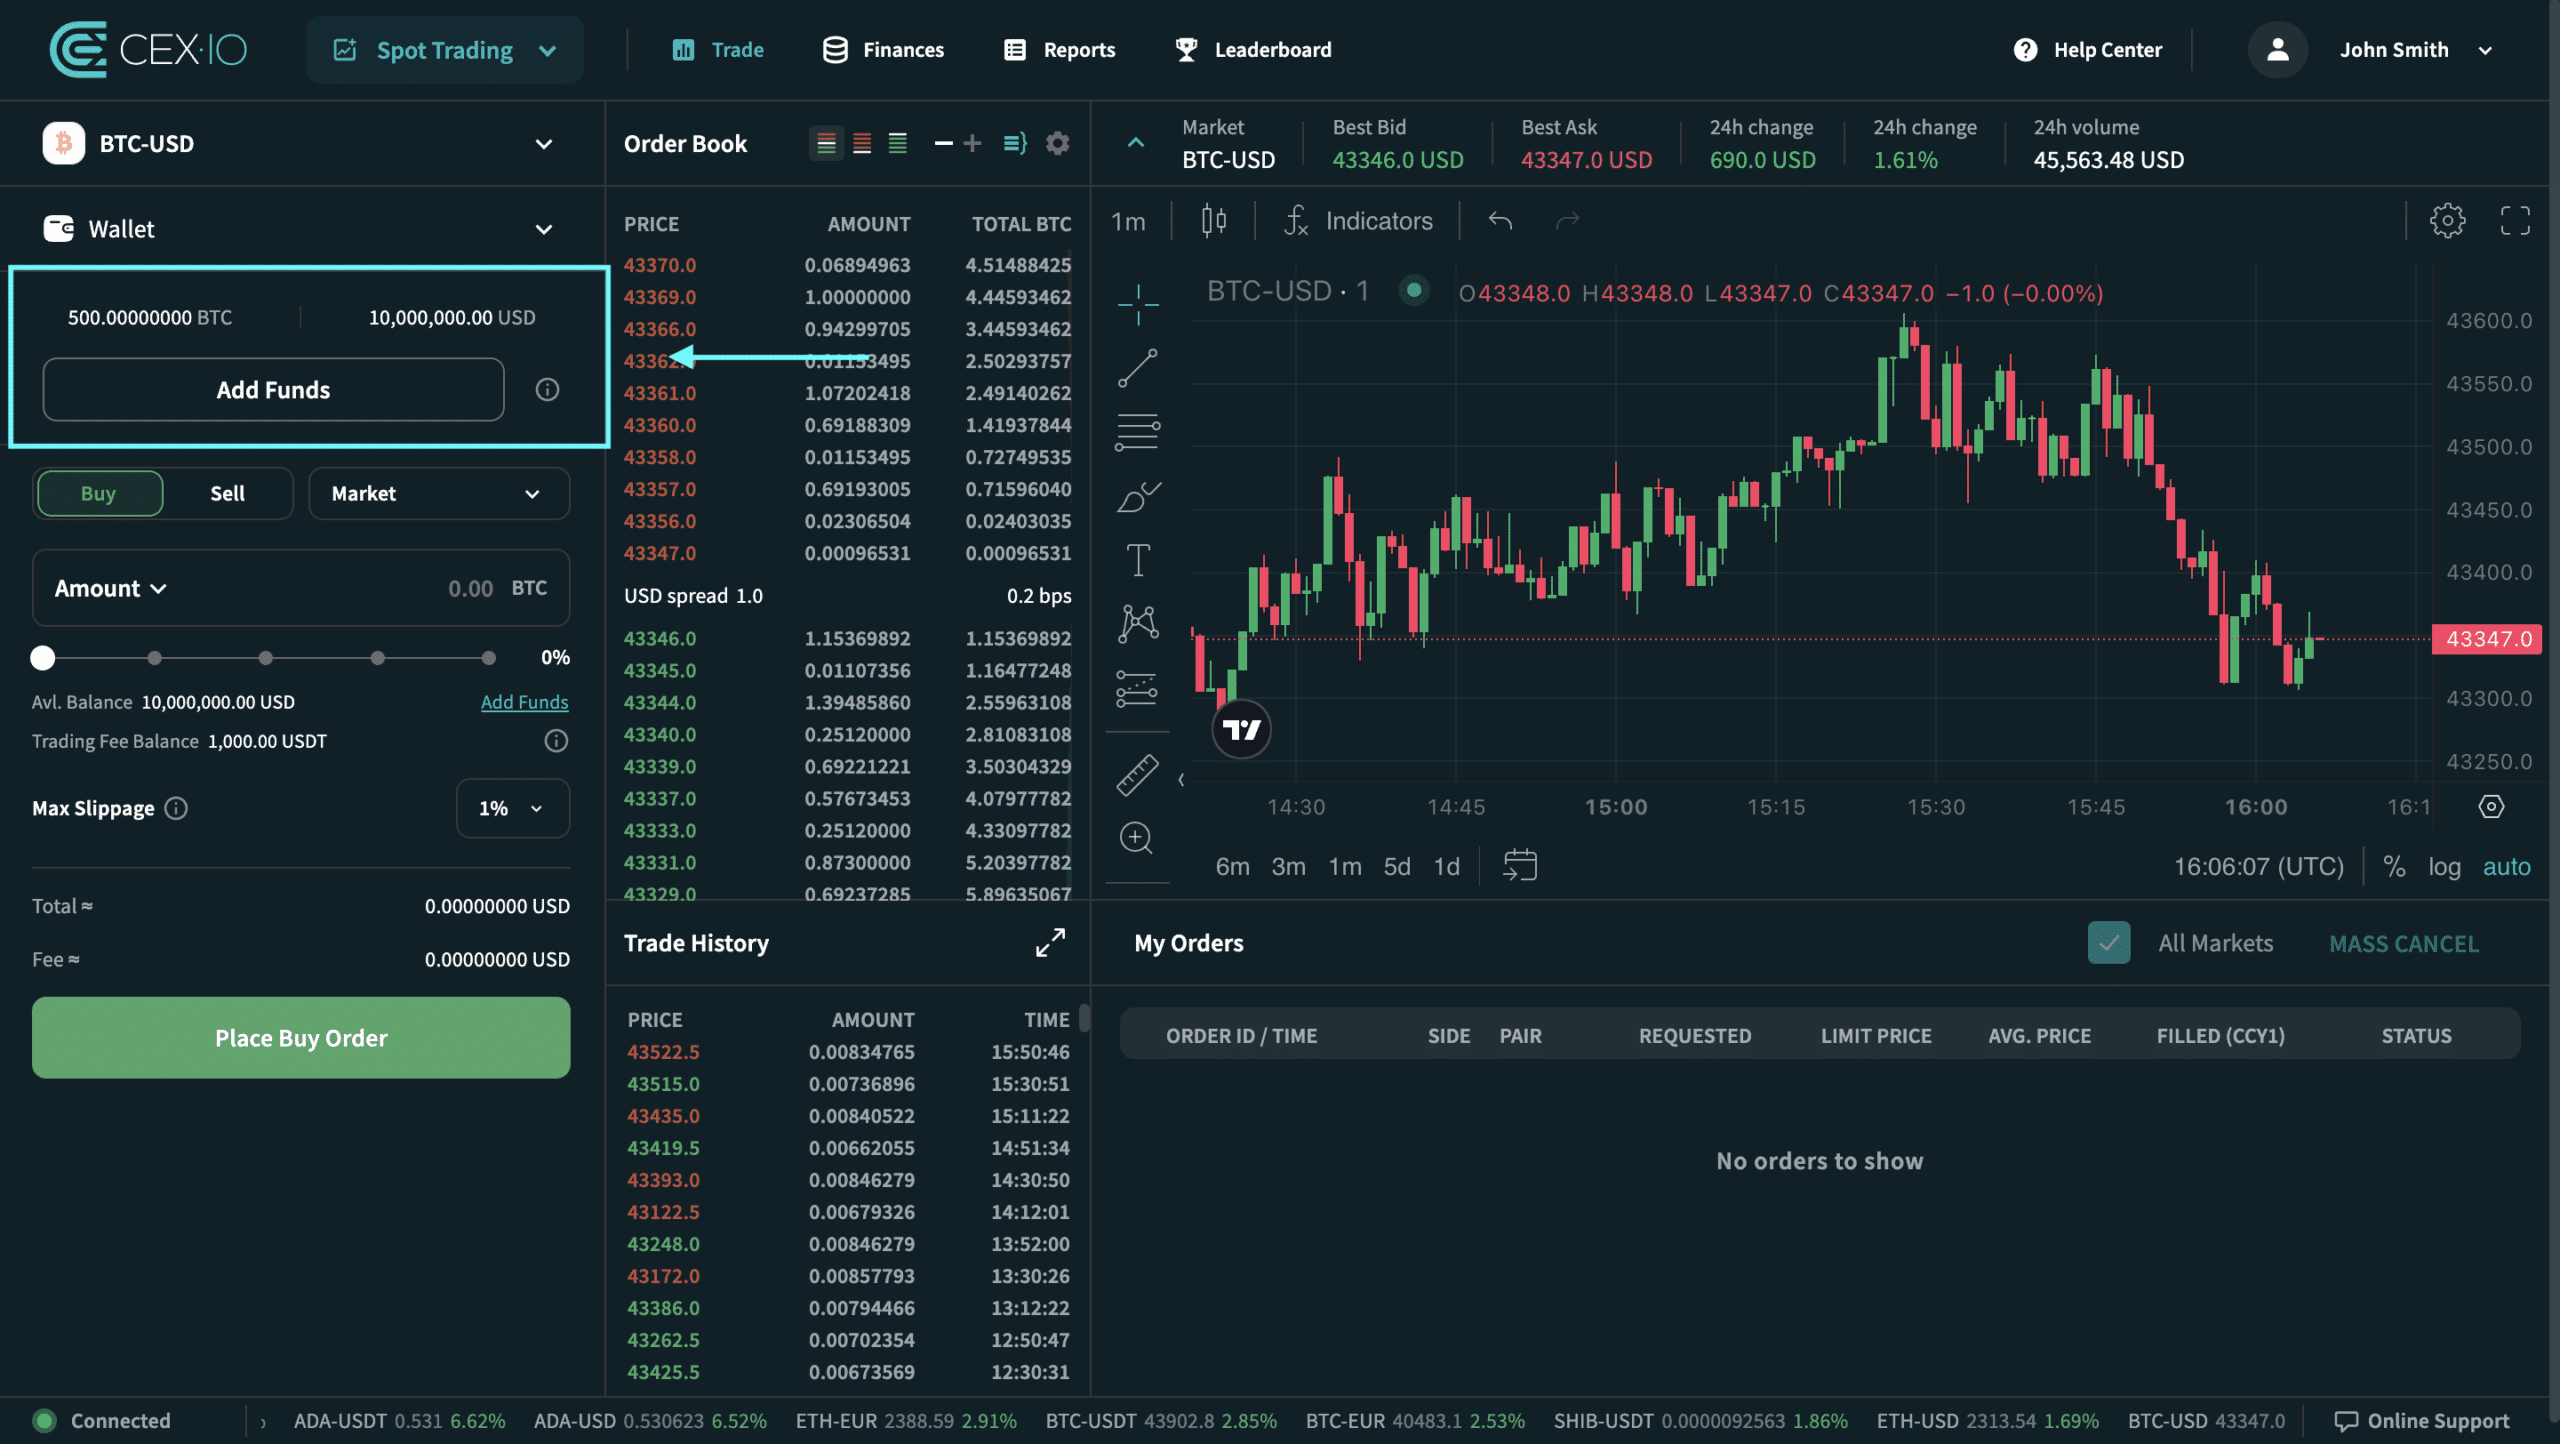
Task: Select the chart zoom-in tool
Action: click(1137, 838)
